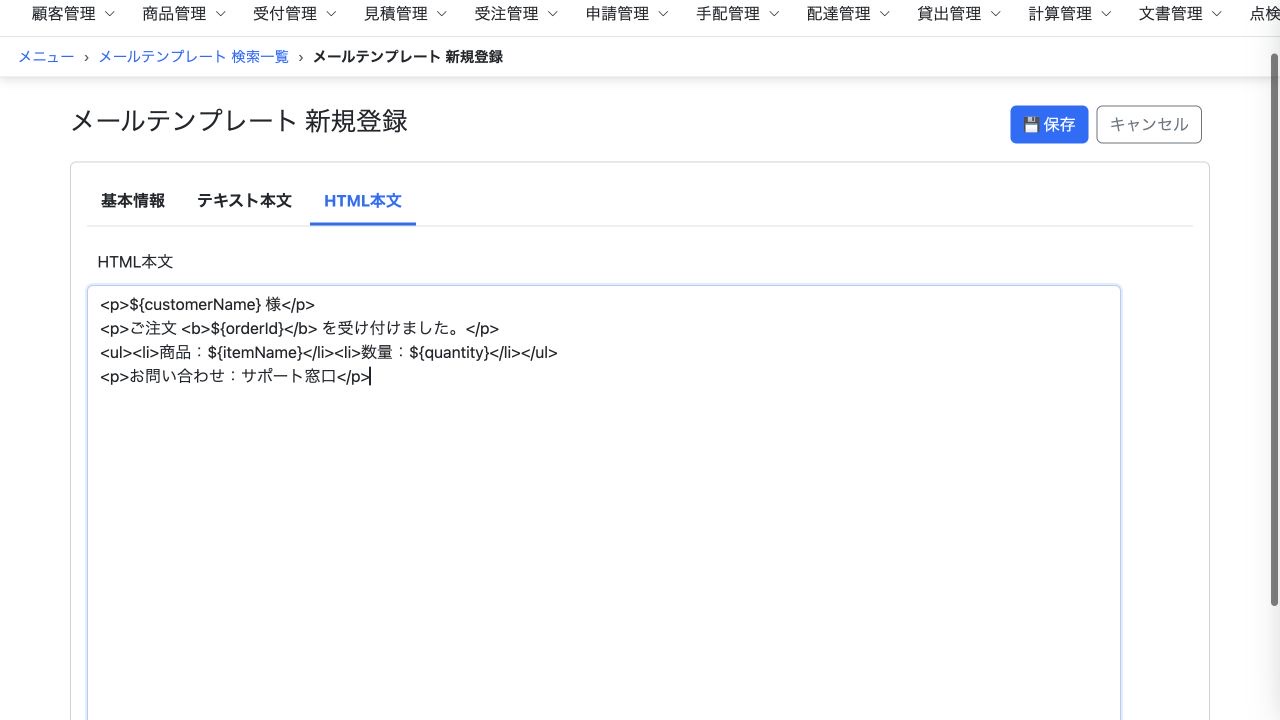Open メールテンプレート 検索一覧 breadcrumb link
This screenshot has width=1280, height=720.
coord(193,57)
